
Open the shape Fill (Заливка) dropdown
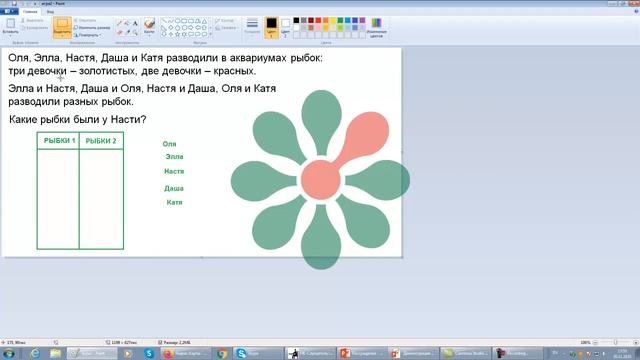(x=226, y=28)
